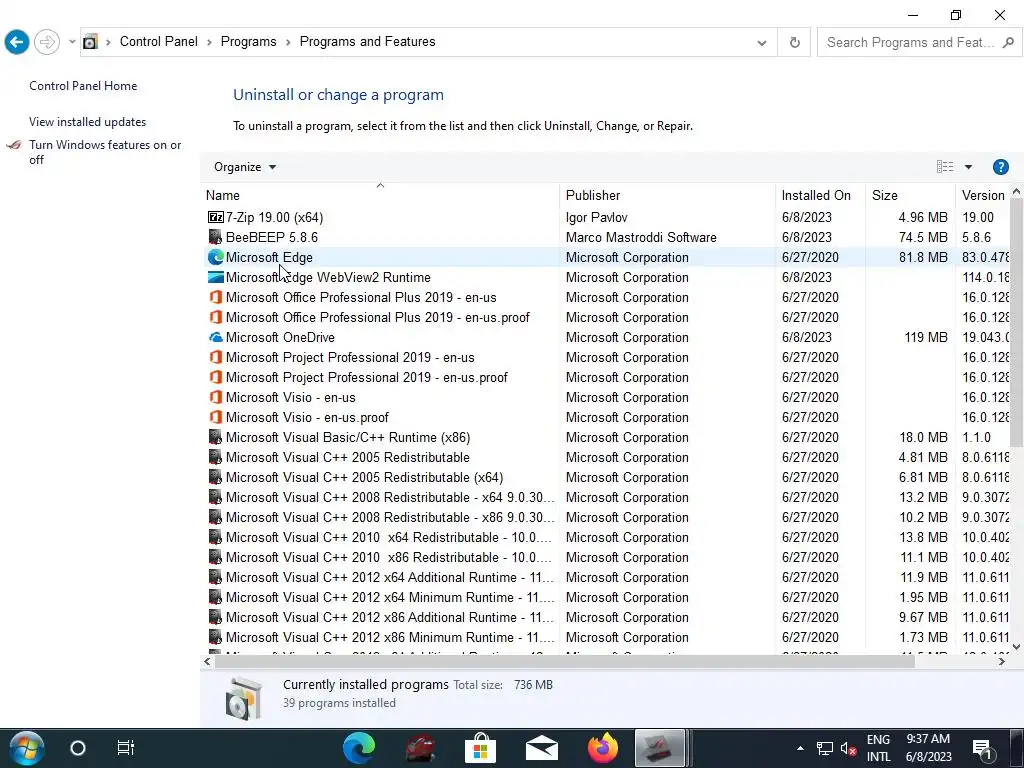Open the Organize menu
Image resolution: width=1024 pixels, height=768 pixels.
(x=245, y=167)
